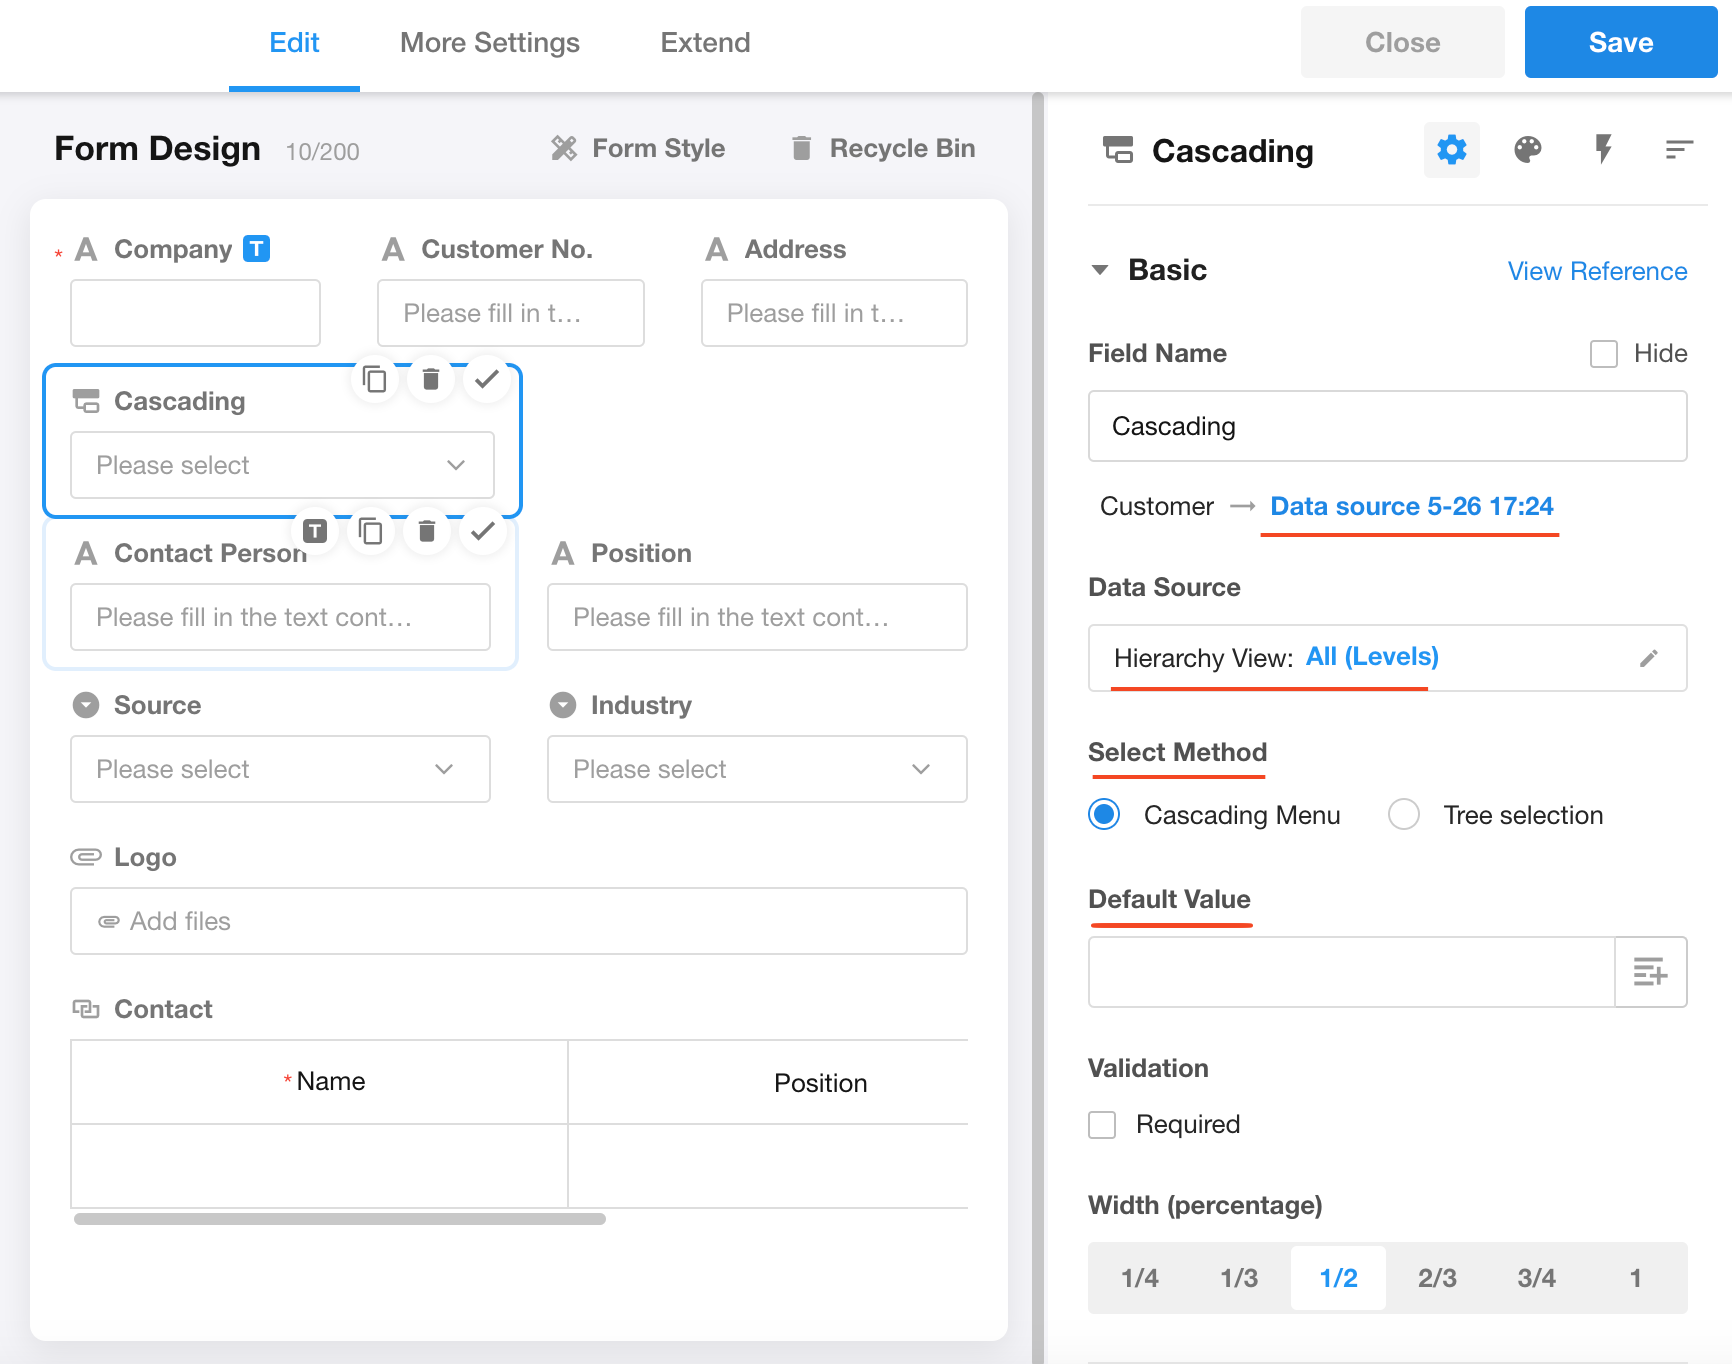Delete the Cascading field
The width and height of the screenshot is (1732, 1364).
coord(431,380)
